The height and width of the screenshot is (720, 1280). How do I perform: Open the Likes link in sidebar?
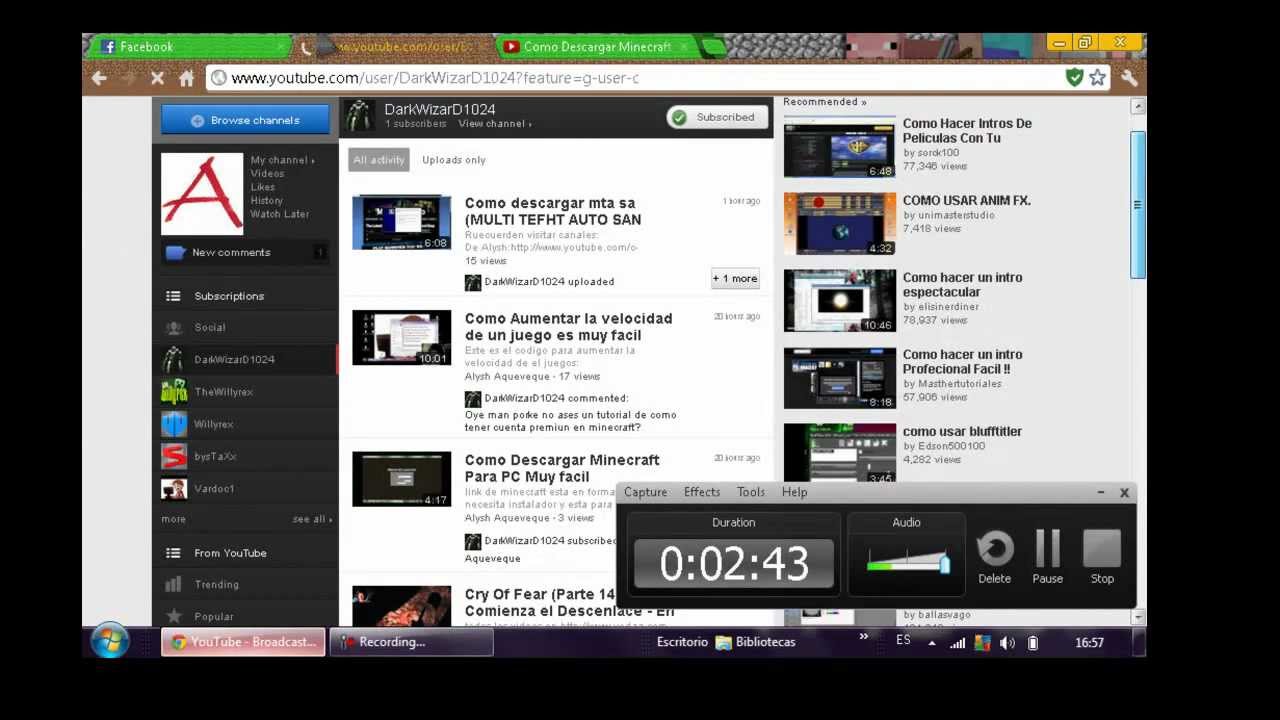click(x=263, y=187)
